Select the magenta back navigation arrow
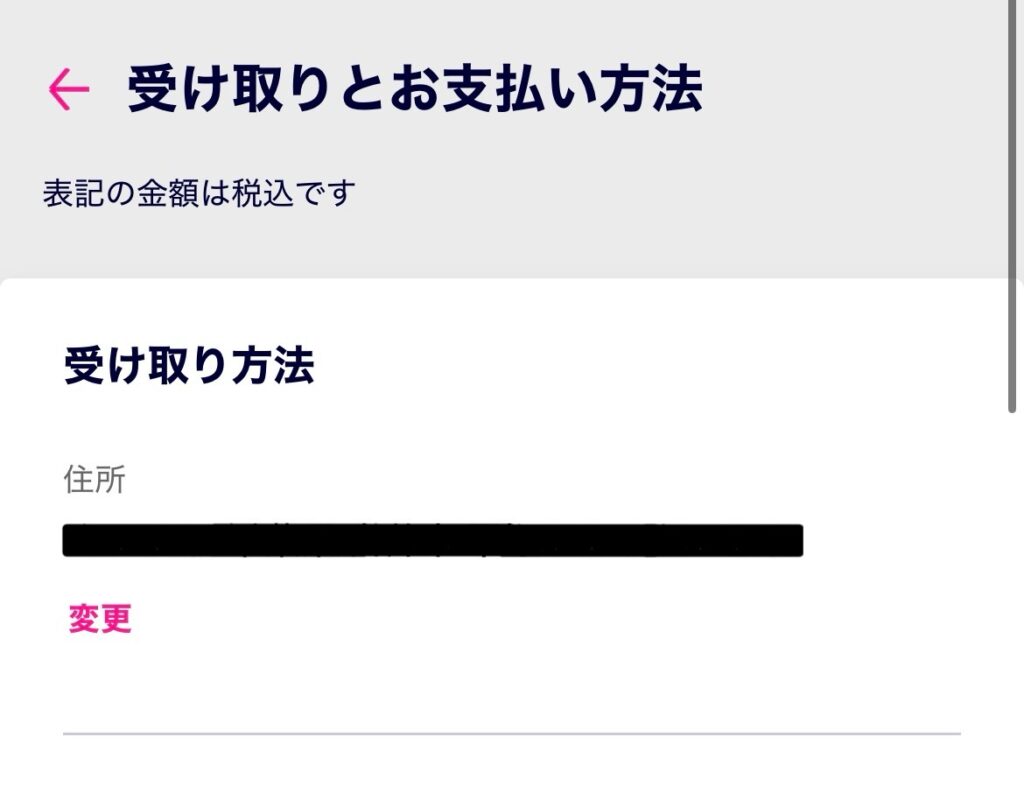This screenshot has width=1024, height=793. tap(66, 90)
